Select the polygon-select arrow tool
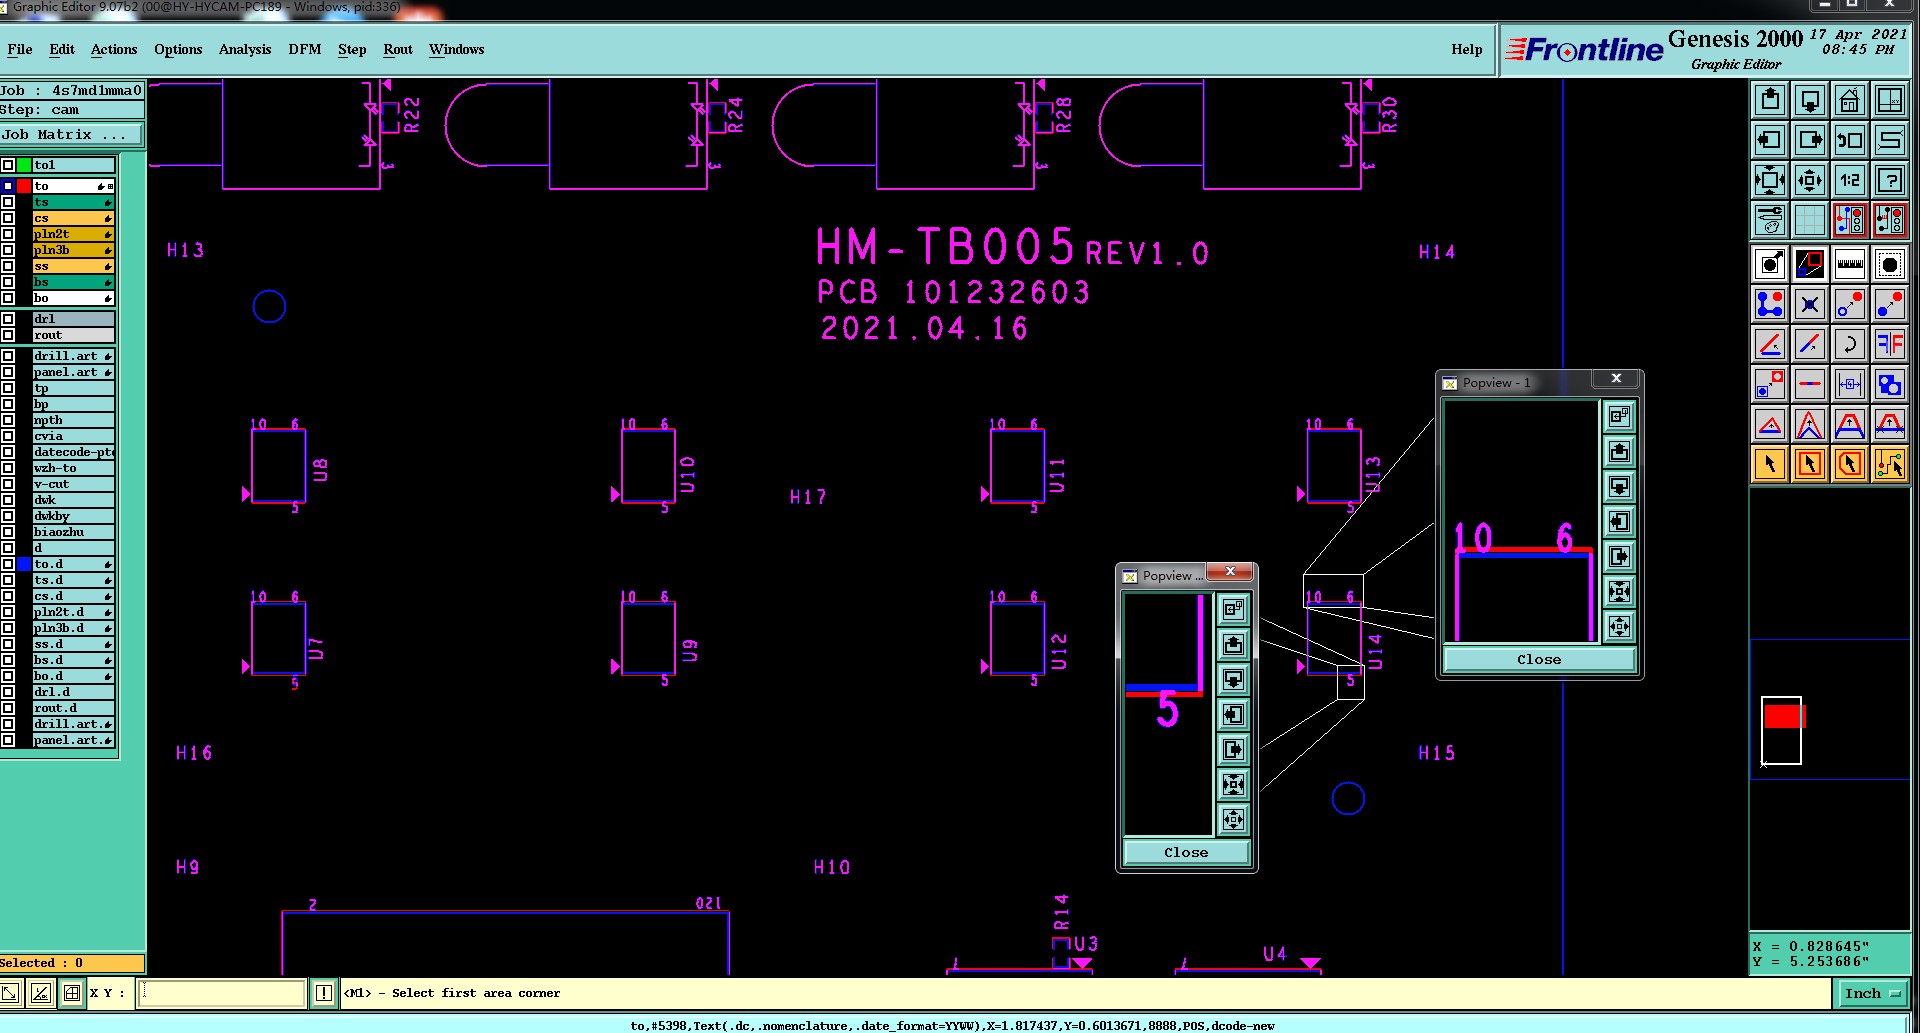1920x1033 pixels. [x=1850, y=464]
